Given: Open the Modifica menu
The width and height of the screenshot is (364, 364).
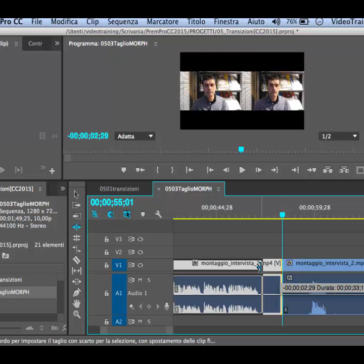Looking at the screenshot, I should (64, 22).
